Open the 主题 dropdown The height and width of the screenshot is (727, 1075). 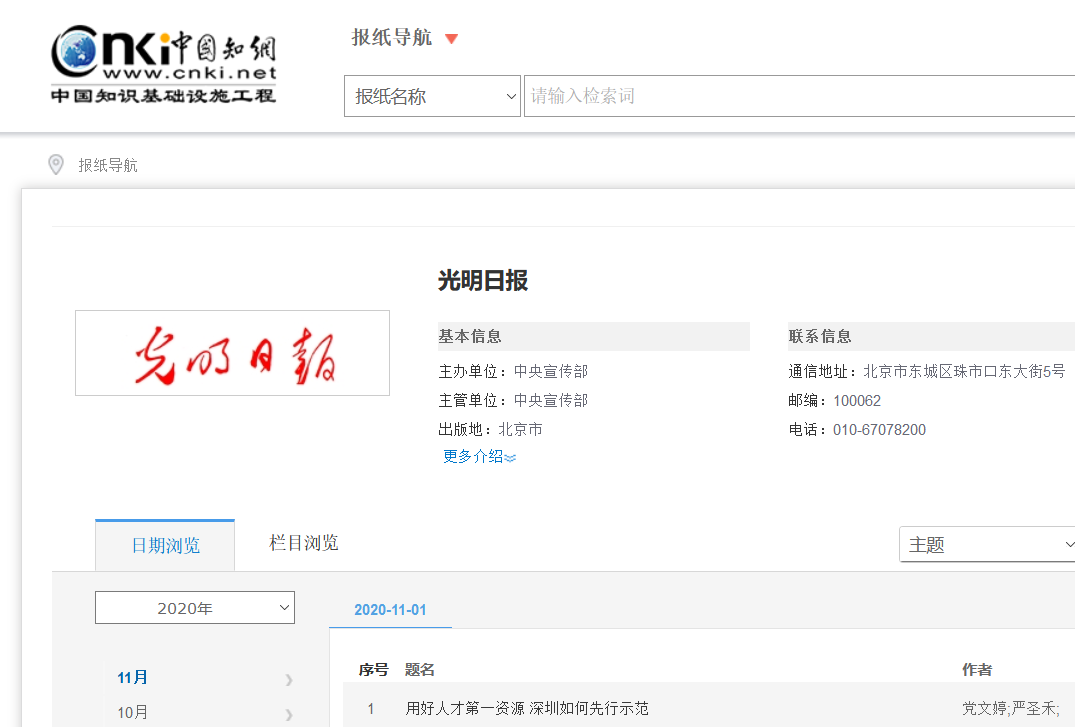pos(987,545)
